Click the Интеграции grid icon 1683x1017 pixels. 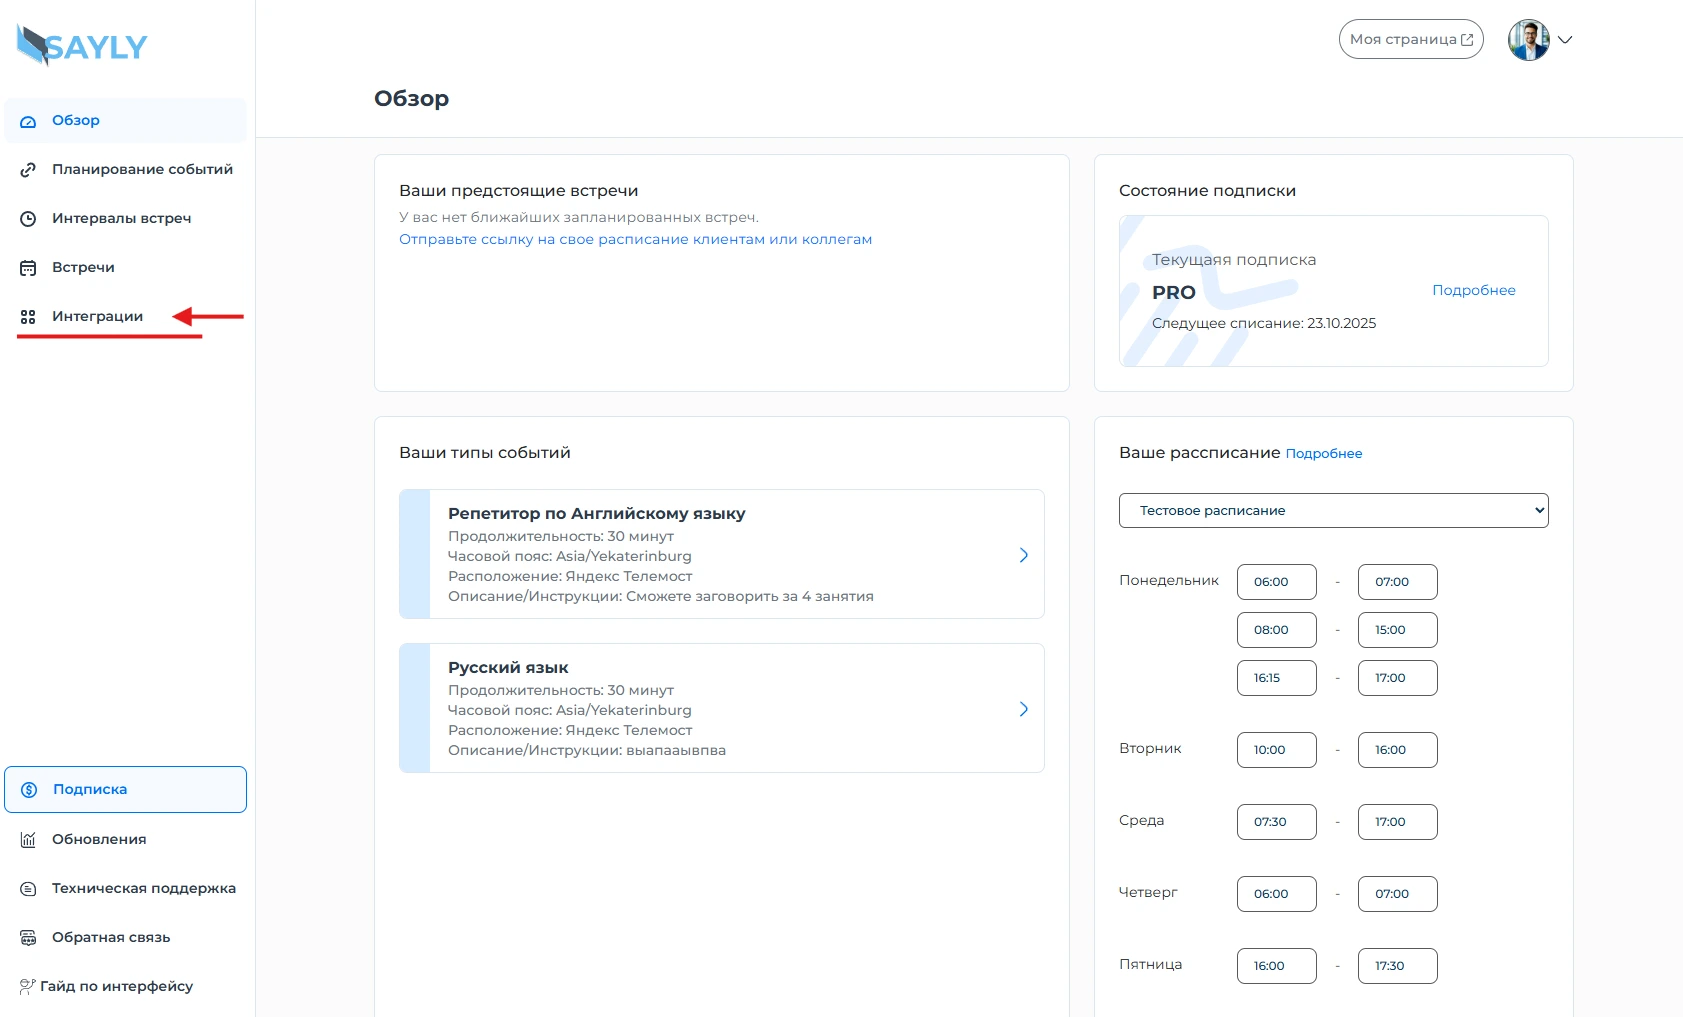pos(28,317)
